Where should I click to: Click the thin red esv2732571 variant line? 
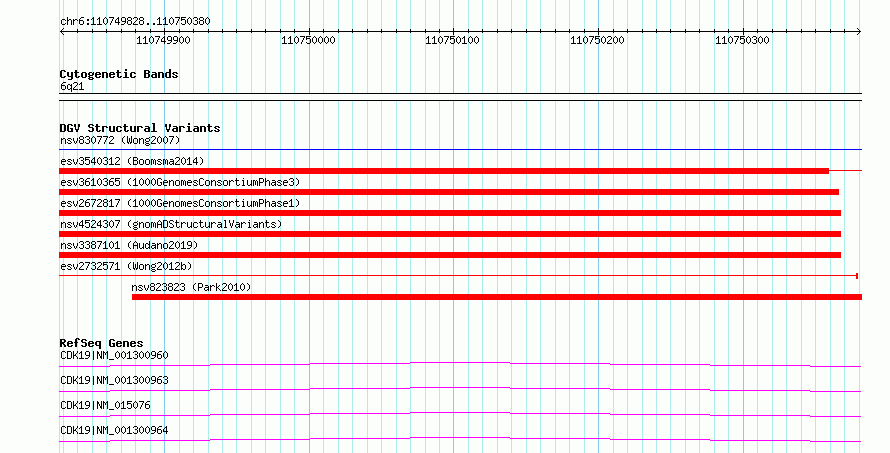click(x=459, y=276)
